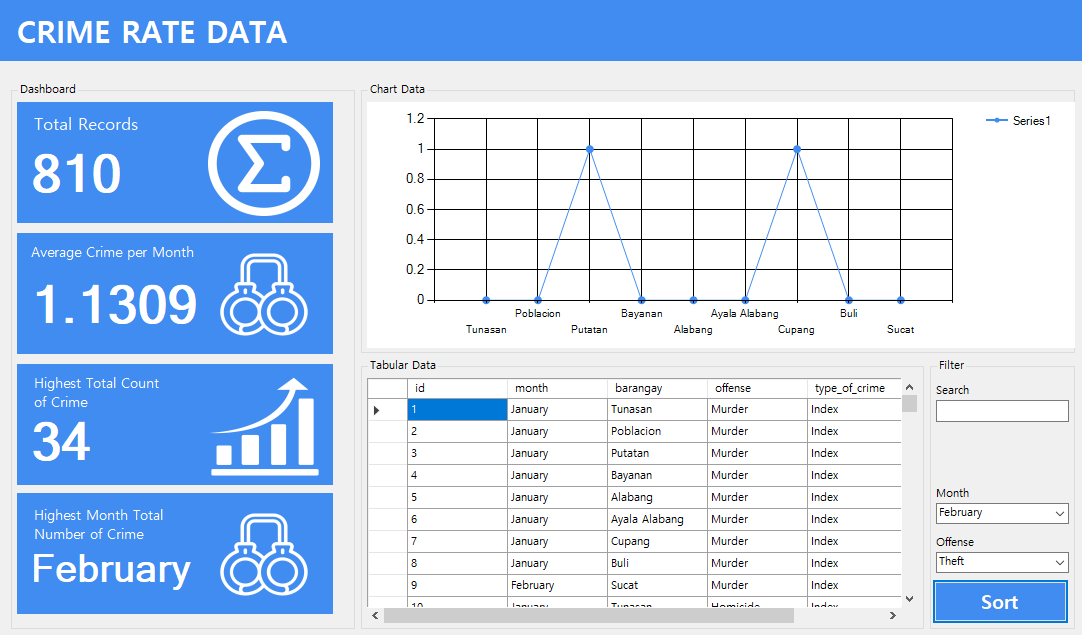Open the Month dropdown showing February
Screen dimensions: 1082x635
pyautogui.click(x=1002, y=513)
